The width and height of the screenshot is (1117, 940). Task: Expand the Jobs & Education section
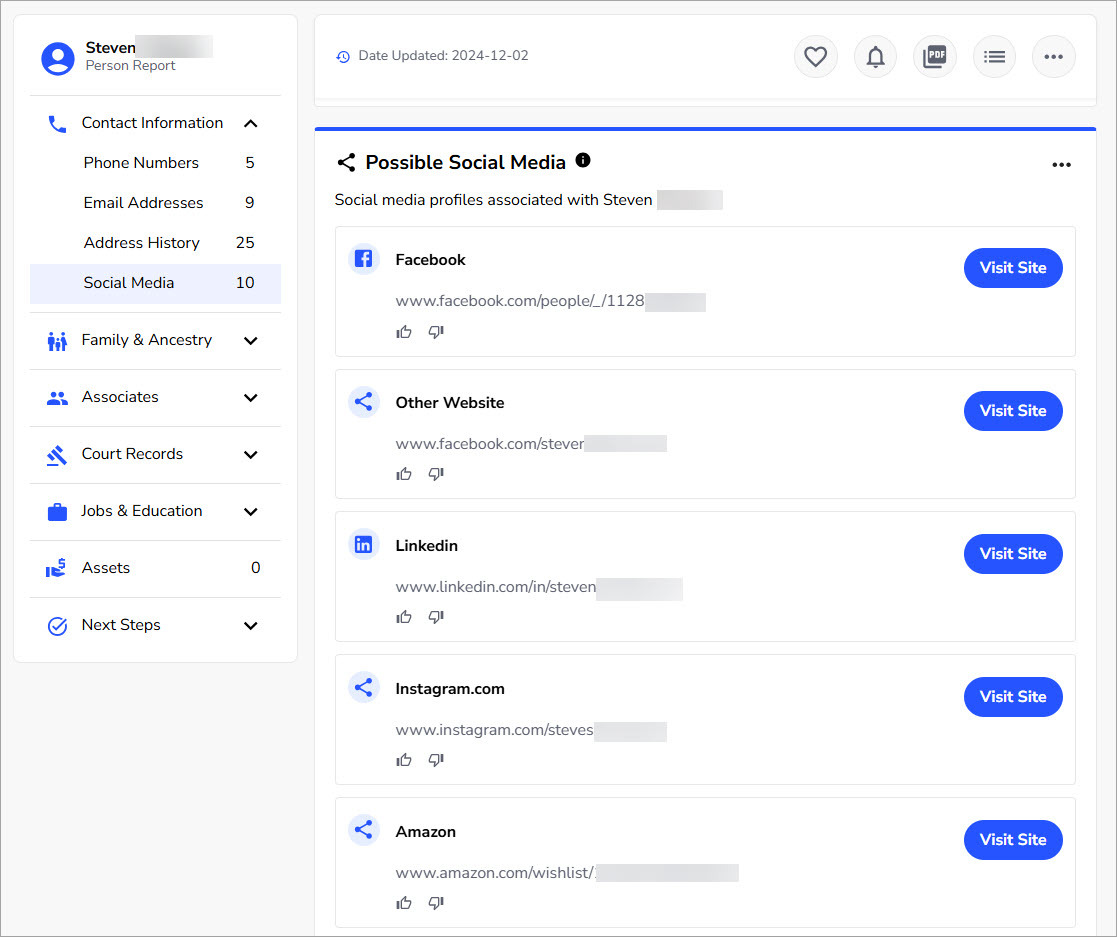[251, 511]
